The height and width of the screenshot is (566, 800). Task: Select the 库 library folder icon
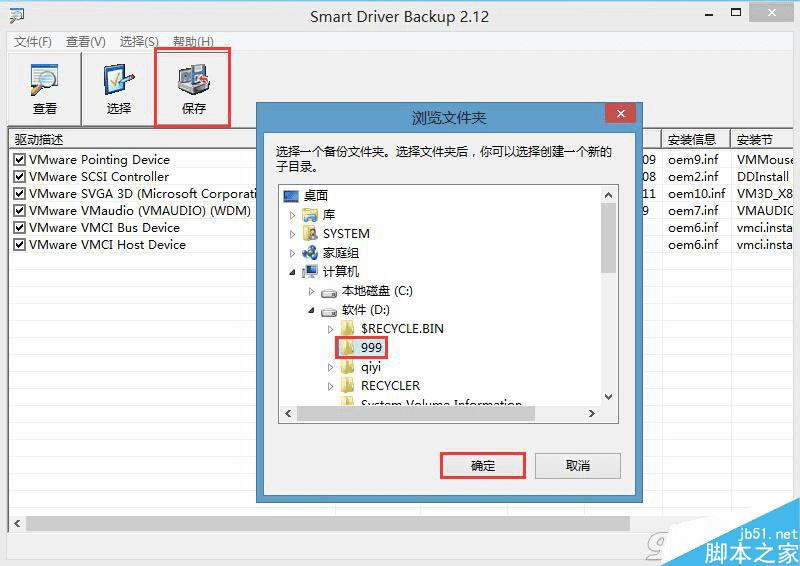(310, 215)
